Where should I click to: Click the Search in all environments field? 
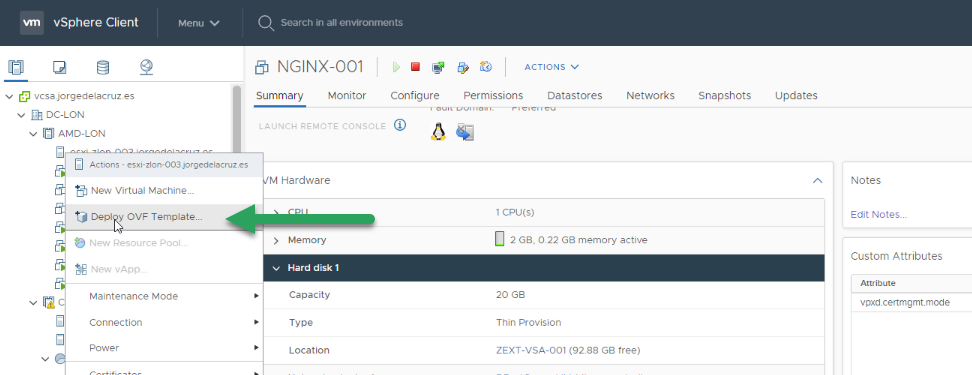342,23
